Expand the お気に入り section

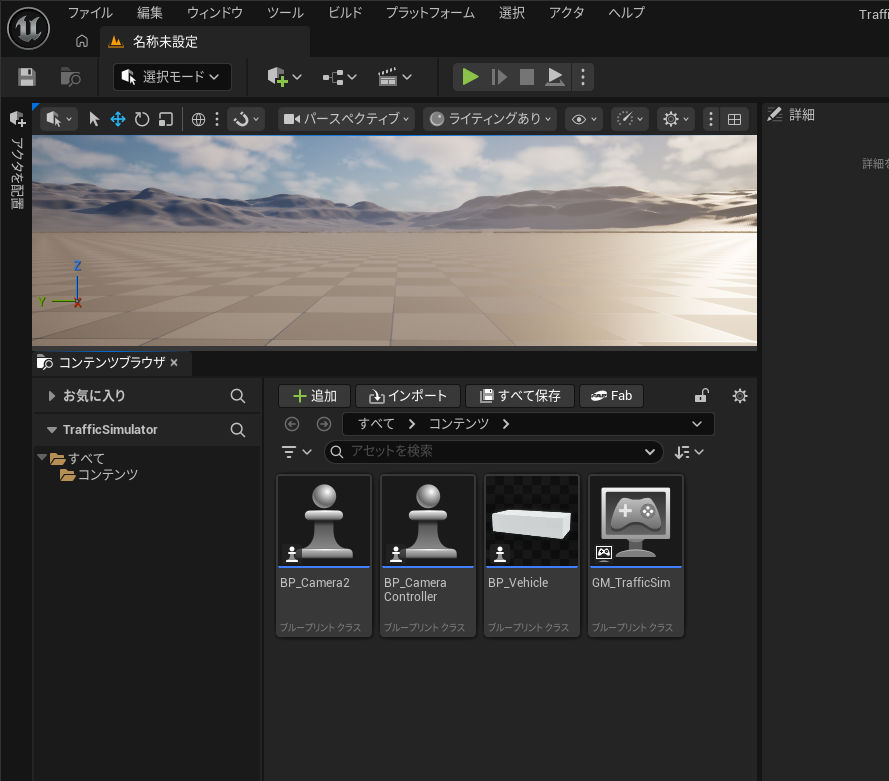[52, 396]
